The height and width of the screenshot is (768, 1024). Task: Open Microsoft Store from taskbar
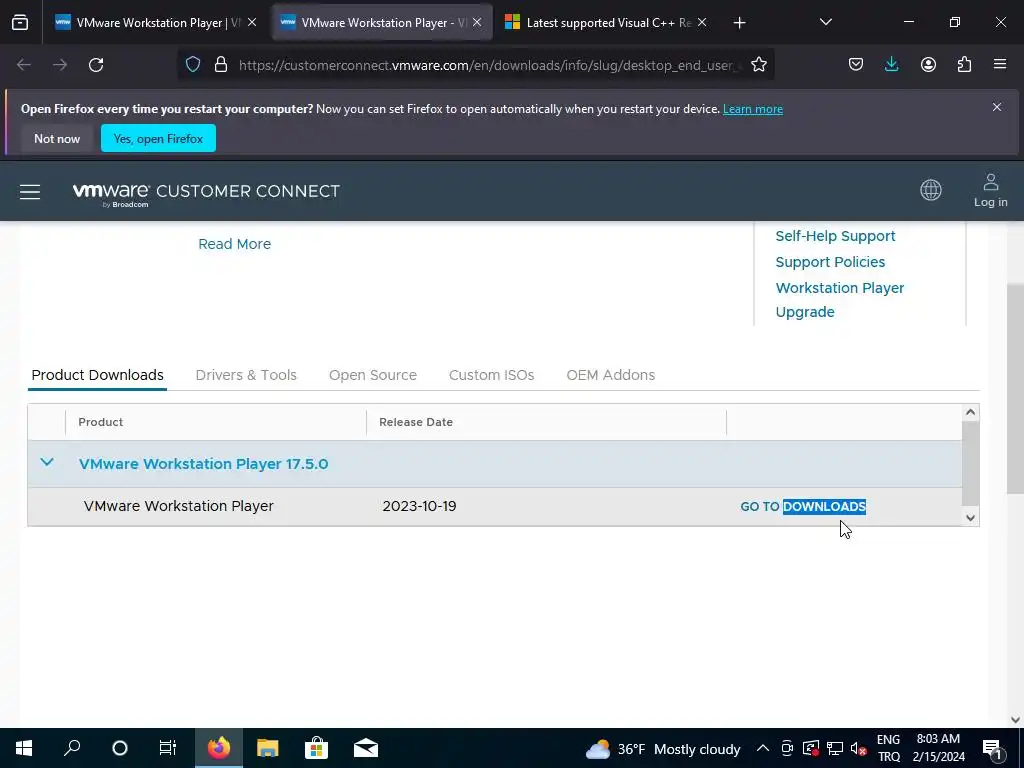coord(316,748)
